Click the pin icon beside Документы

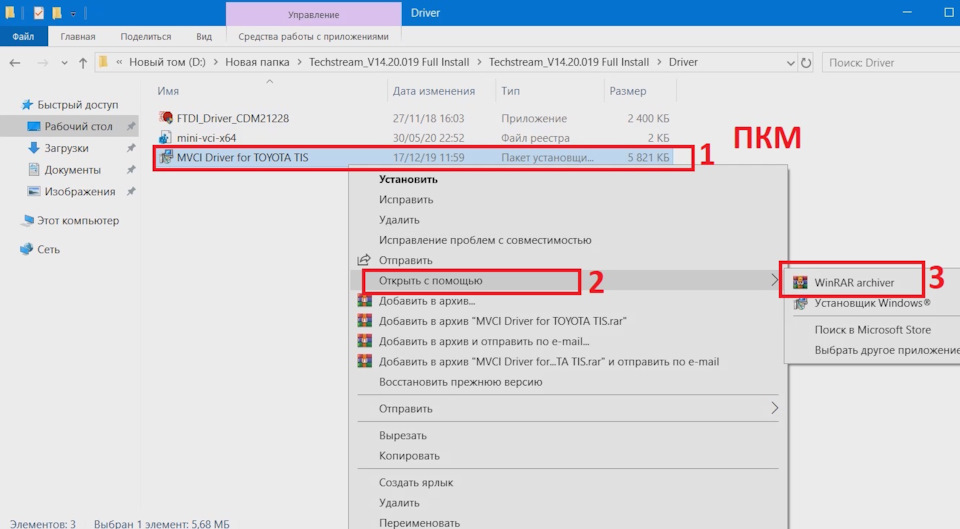click(x=130, y=170)
